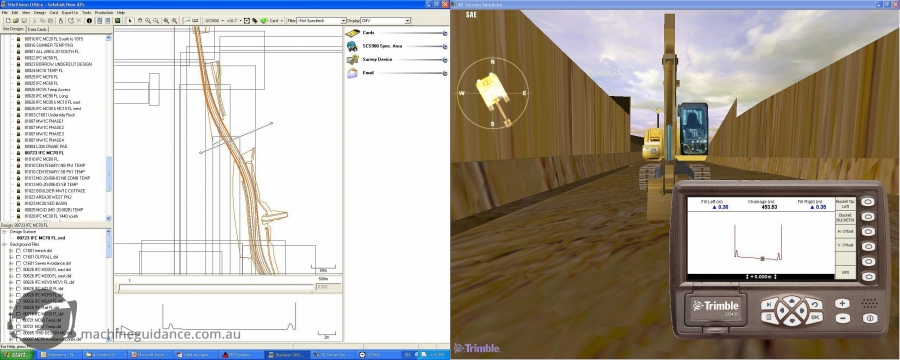The width and height of the screenshot is (900, 360).
Task: Collapse the Cards panel round button
Action: [445, 33]
